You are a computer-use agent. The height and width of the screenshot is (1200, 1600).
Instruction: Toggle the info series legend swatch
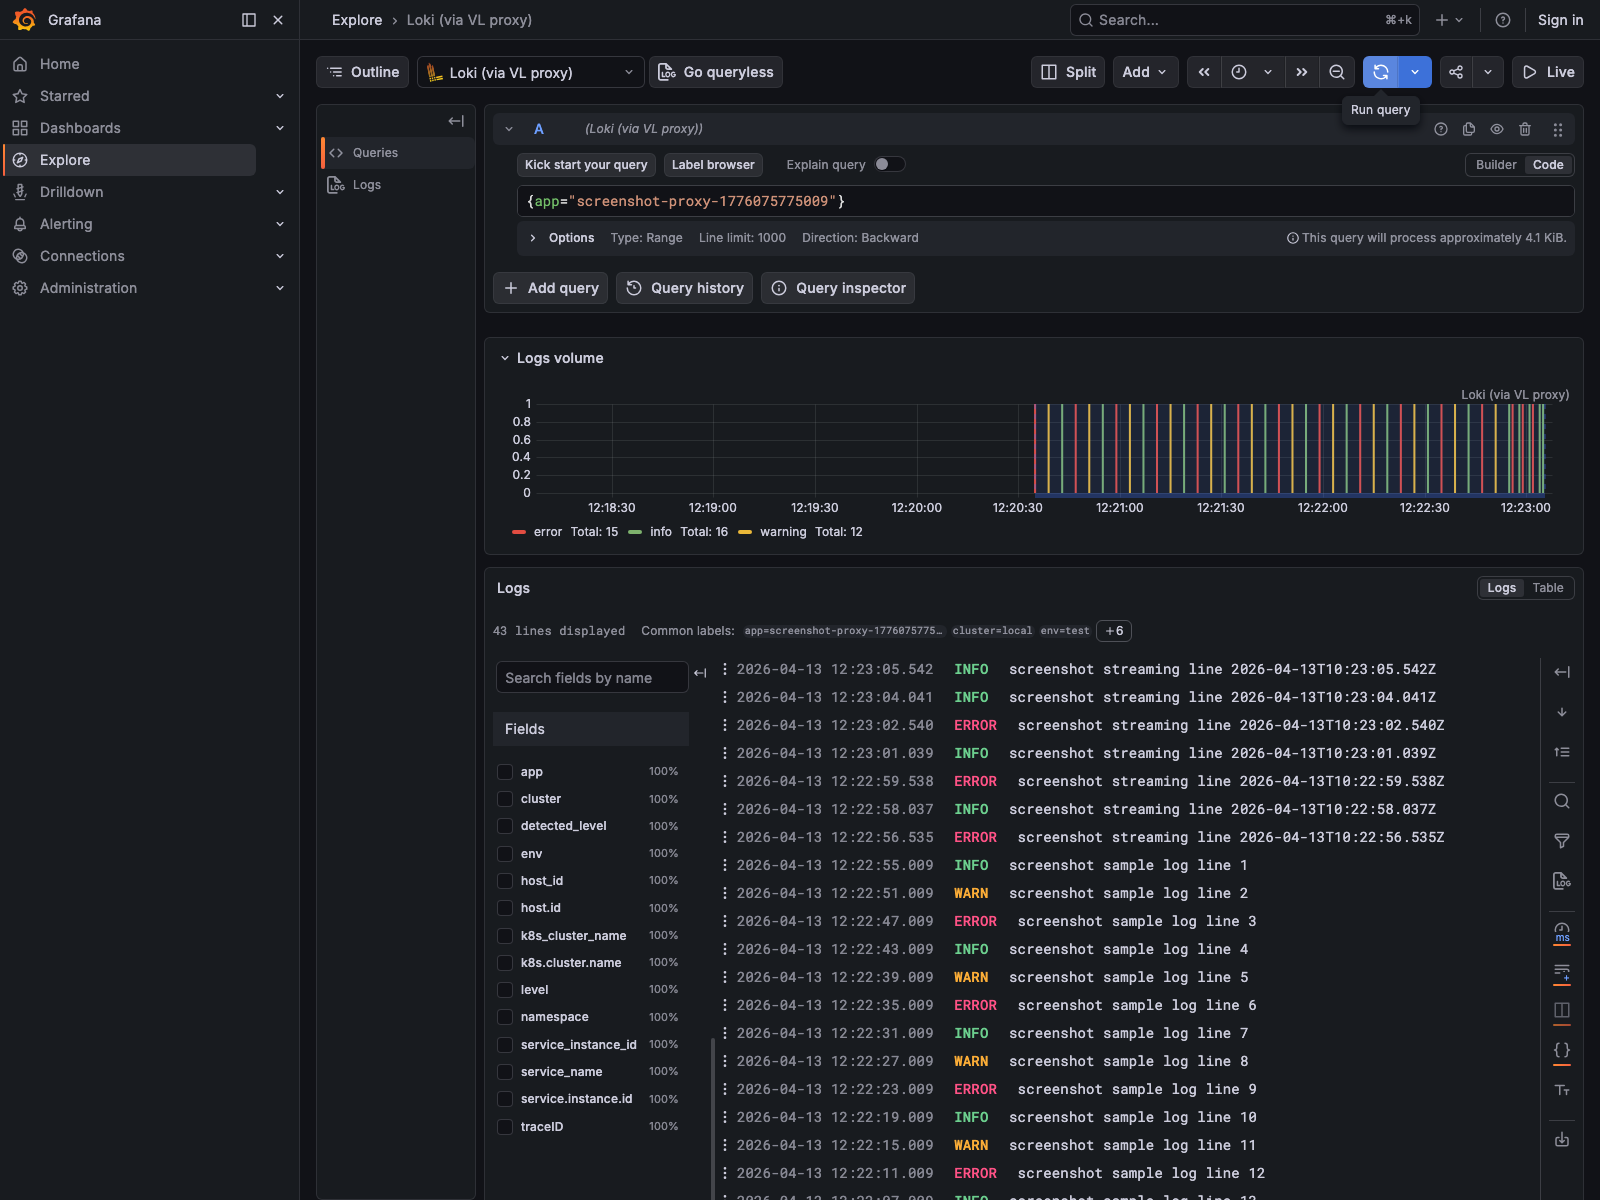pos(635,532)
